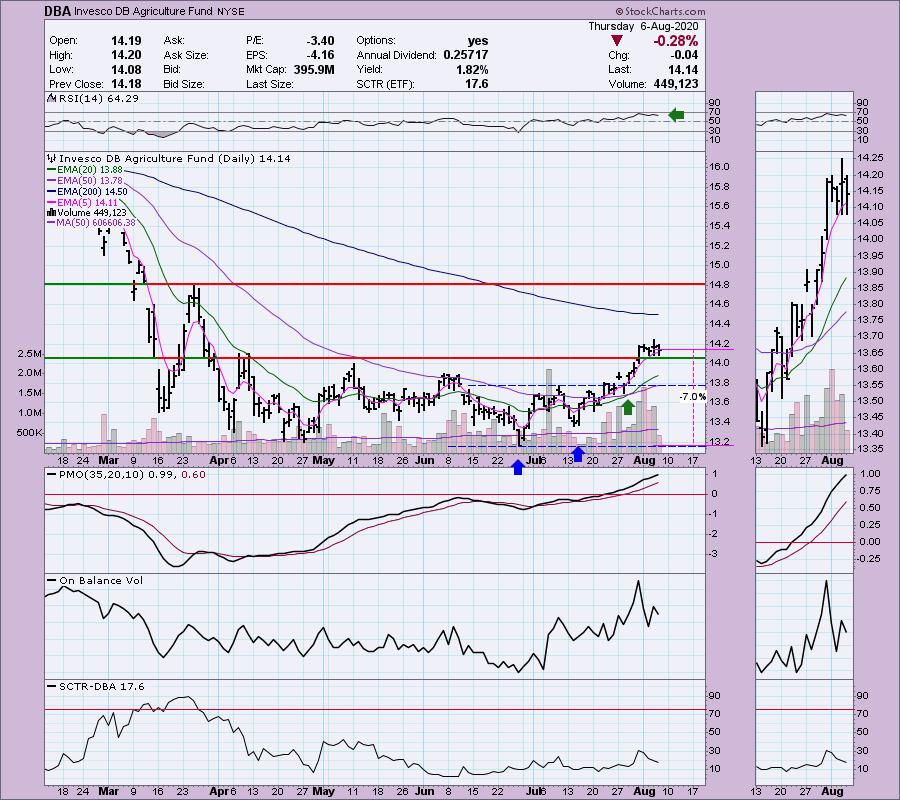Click the MA(50) volume legend line marker
The height and width of the screenshot is (800, 900).
click(52, 223)
